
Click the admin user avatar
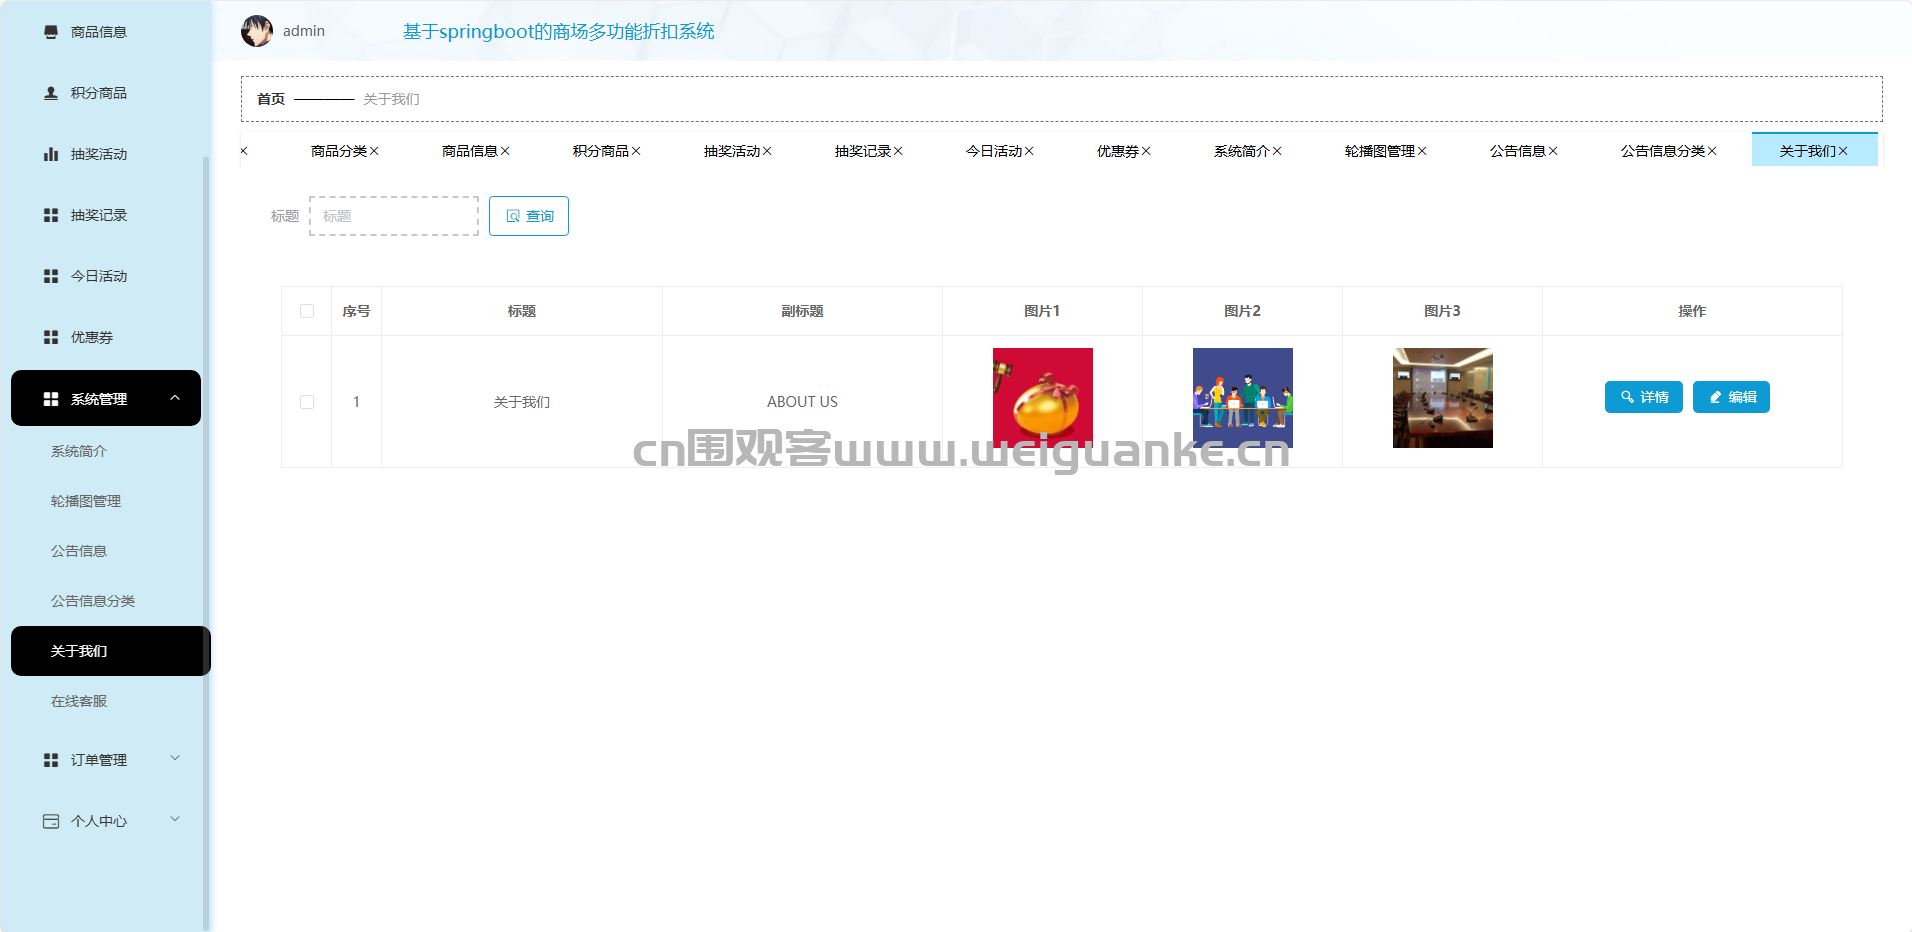(257, 31)
